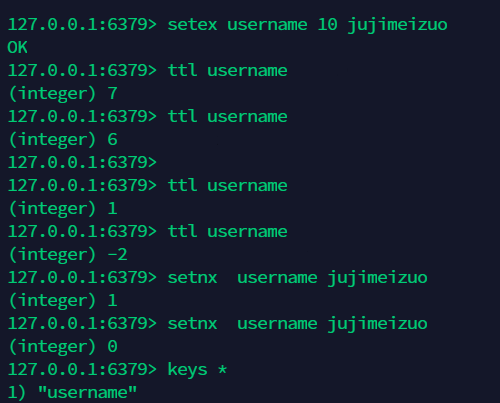The width and height of the screenshot is (500, 403).
Task: Click the (integer) -2 result
Action: (x=68, y=254)
